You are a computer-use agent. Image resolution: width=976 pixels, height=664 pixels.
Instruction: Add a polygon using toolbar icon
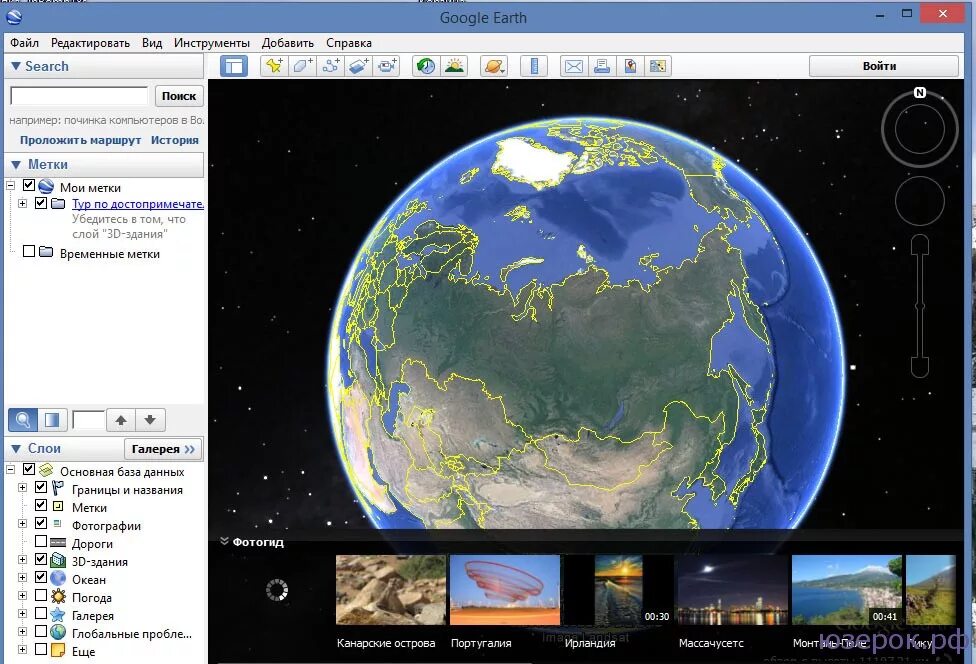(x=303, y=66)
